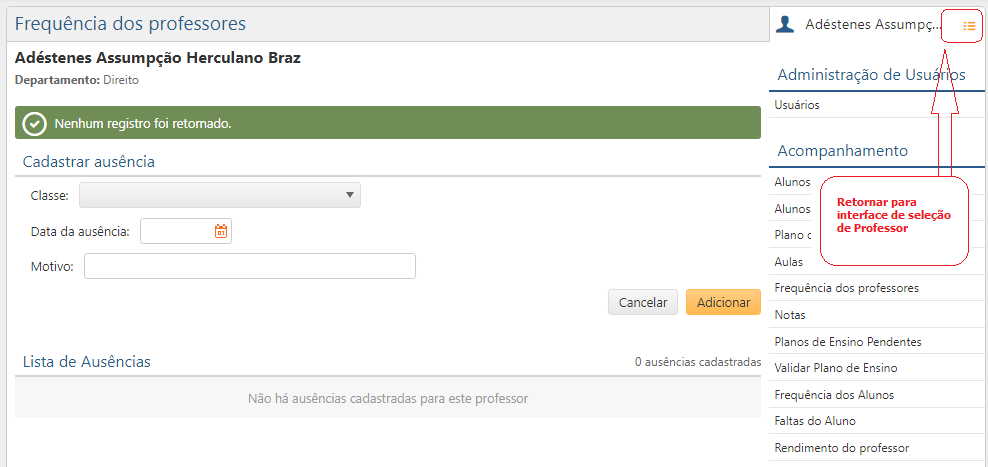Go to Aulas in the sidebar
This screenshot has height=467, width=988.
click(x=789, y=262)
